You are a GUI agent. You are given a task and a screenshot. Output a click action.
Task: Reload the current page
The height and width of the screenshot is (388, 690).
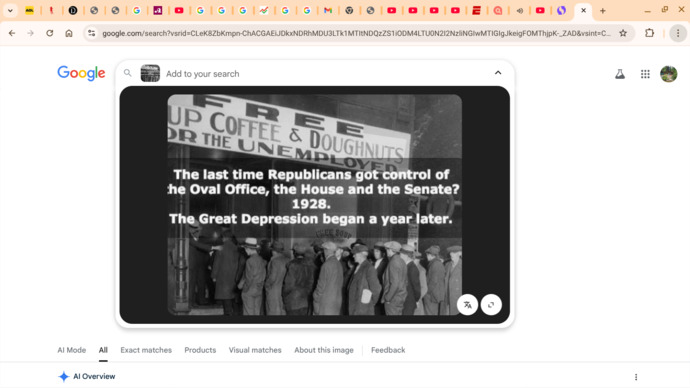pyautogui.click(x=50, y=33)
